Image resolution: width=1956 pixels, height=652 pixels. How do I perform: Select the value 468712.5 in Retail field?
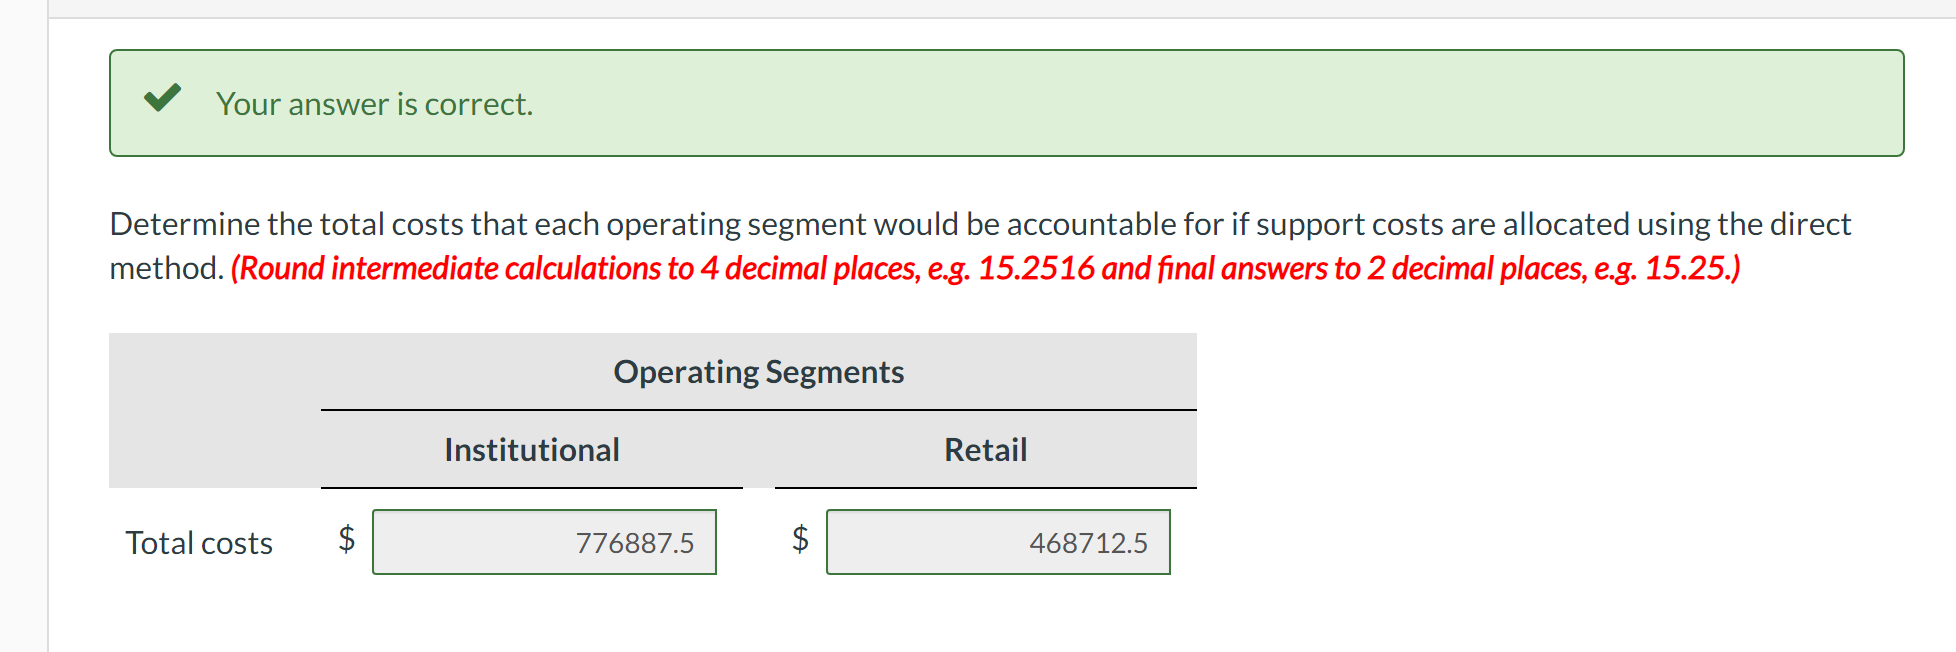coord(1089,543)
